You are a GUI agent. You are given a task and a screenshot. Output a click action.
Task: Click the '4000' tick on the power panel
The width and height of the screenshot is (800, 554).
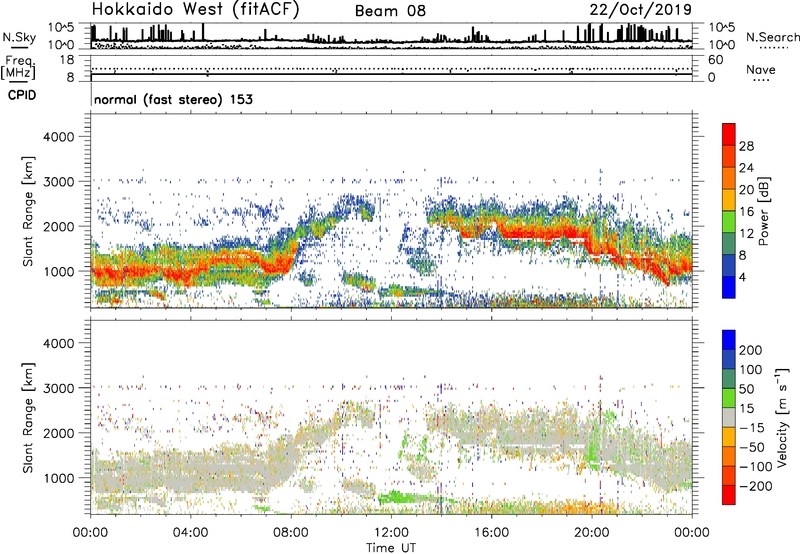[58, 137]
